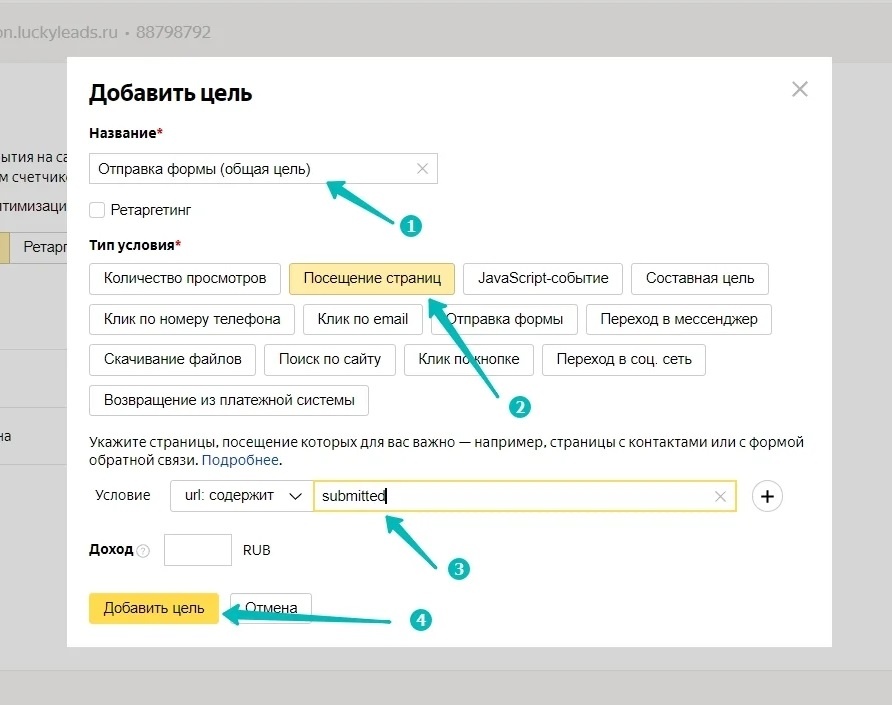Confirm with the yellow Добавить цель button
Viewport: 892px width, 705px height.
tap(154, 608)
